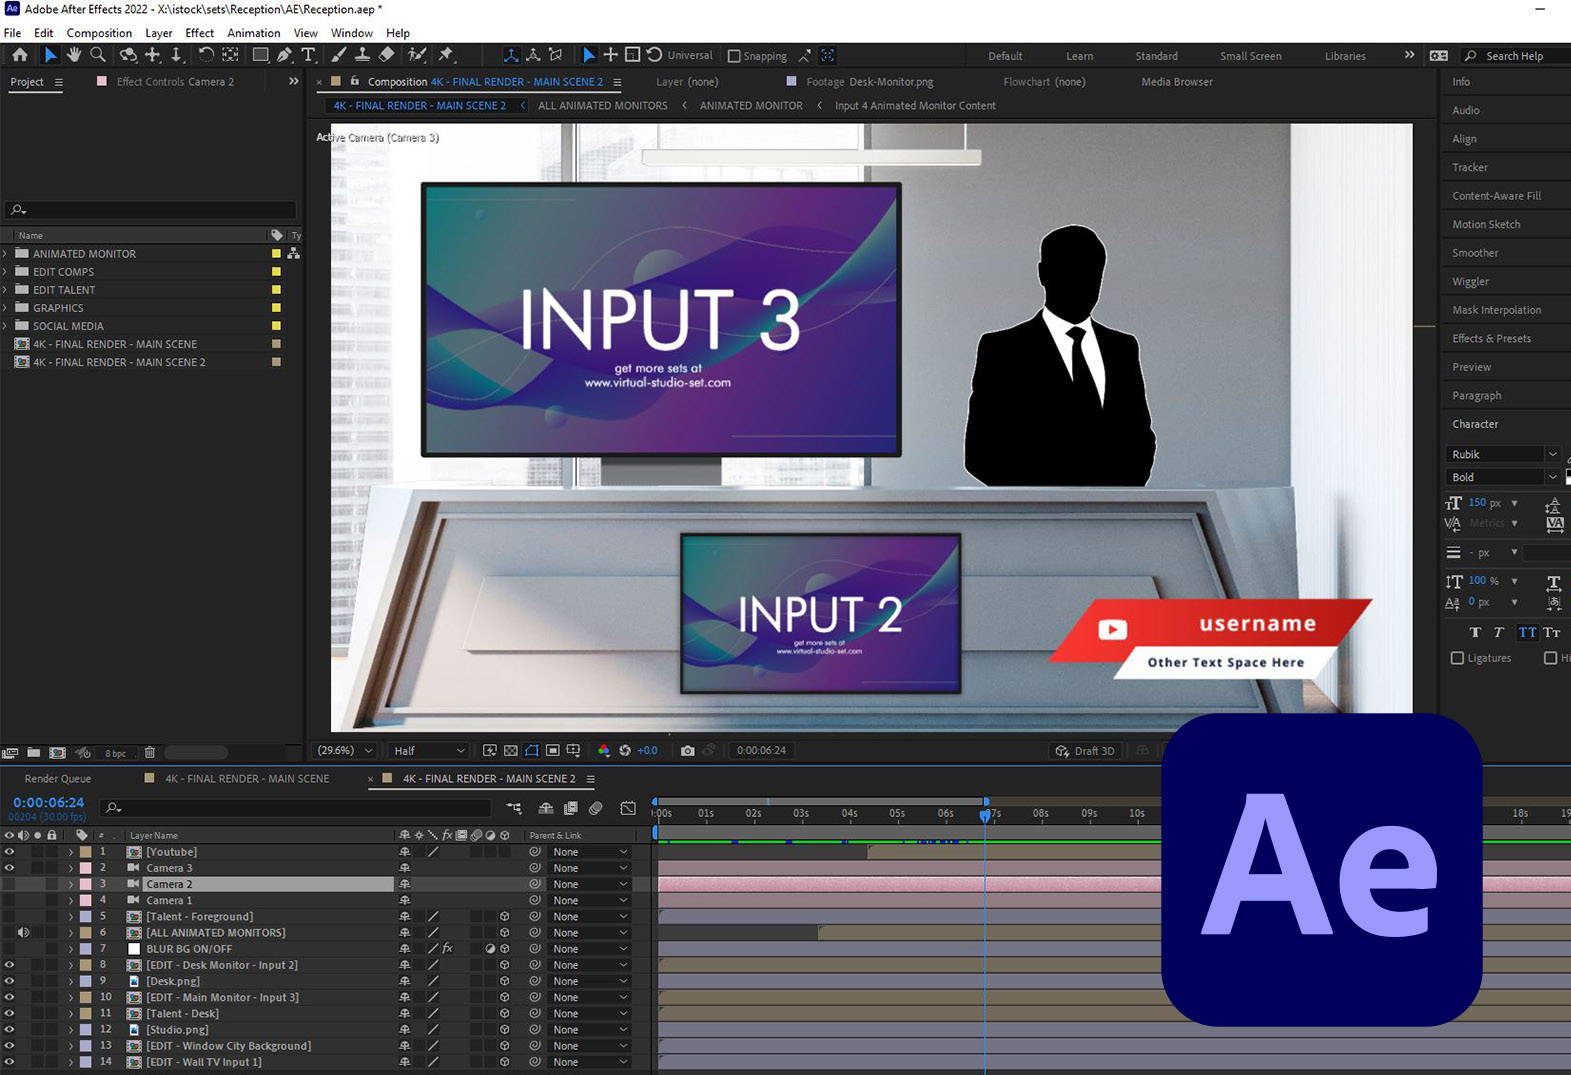Select the Roto Brush tool

click(x=417, y=55)
